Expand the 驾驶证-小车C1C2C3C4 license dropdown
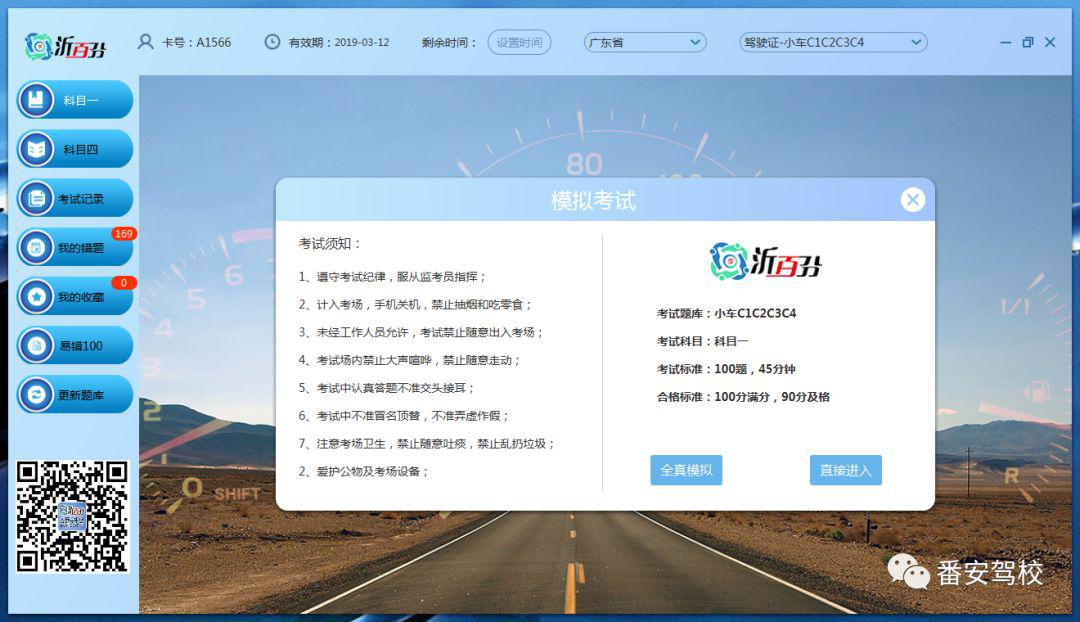This screenshot has height=622, width=1080. (832, 42)
